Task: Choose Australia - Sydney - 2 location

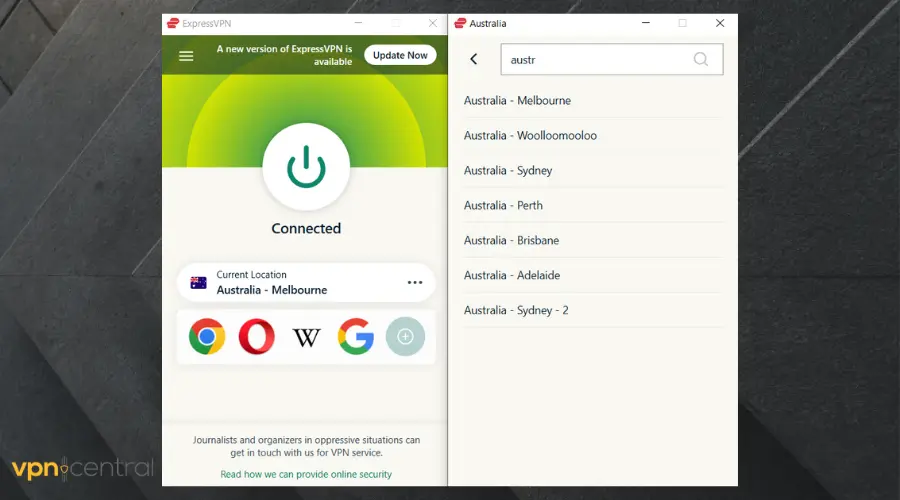Action: pos(593,311)
